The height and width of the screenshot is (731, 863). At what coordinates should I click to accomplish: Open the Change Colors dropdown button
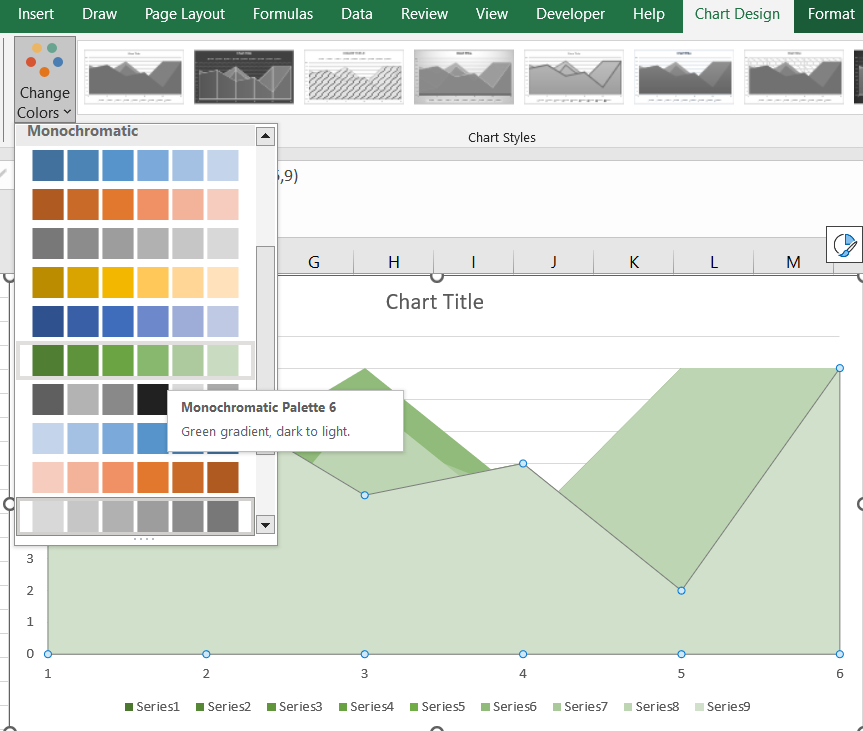coord(45,81)
